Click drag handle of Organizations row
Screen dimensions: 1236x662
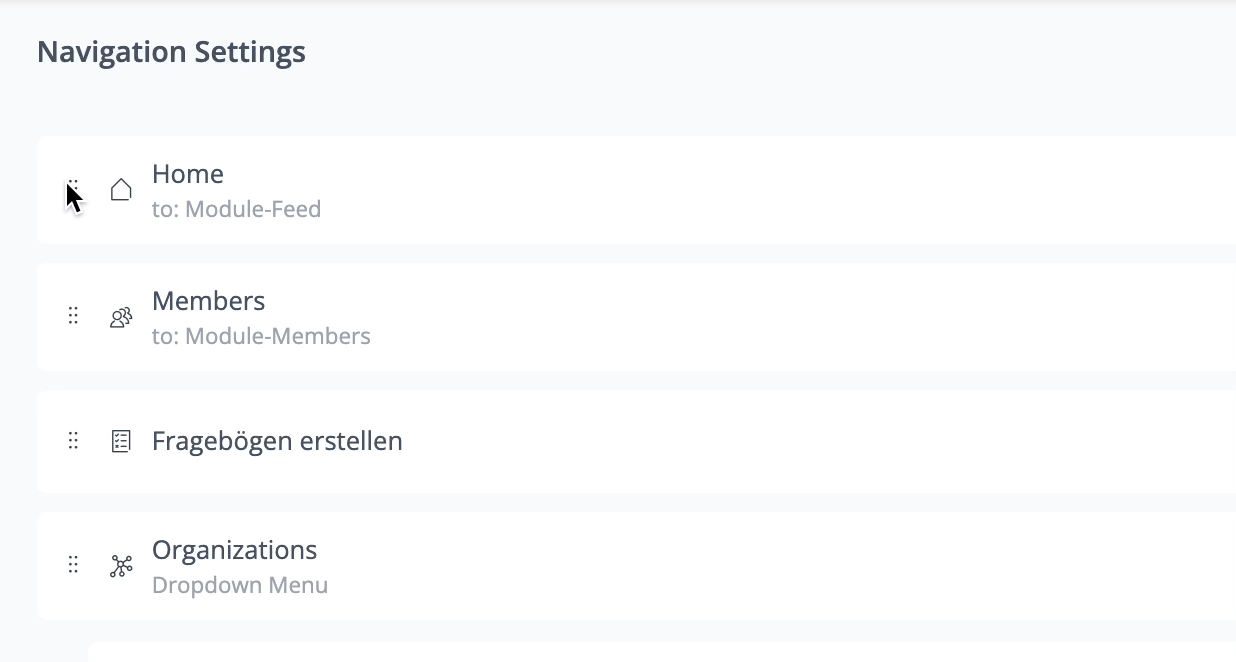(73, 565)
